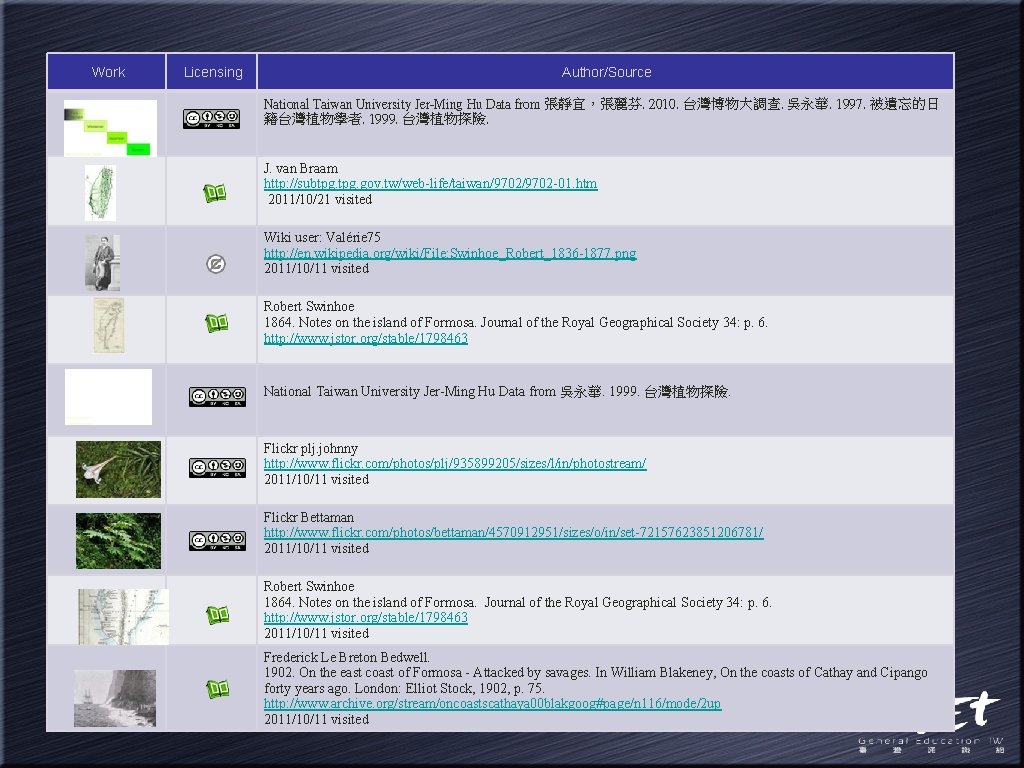Click the 'Flickr Bettaman' text

click(308, 517)
